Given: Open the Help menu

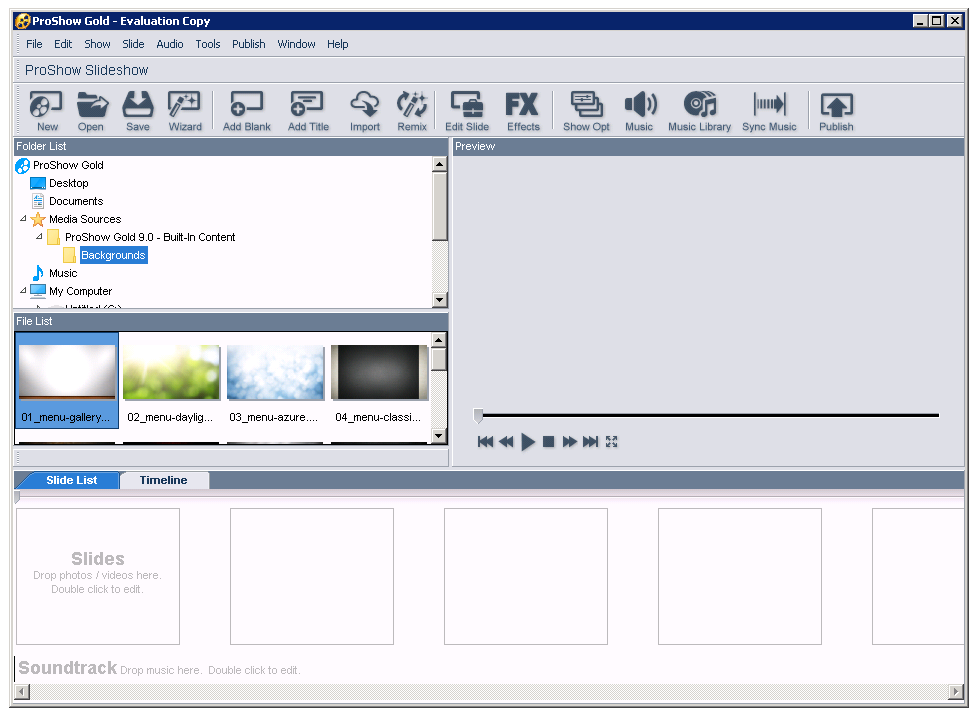Looking at the screenshot, I should 338,44.
